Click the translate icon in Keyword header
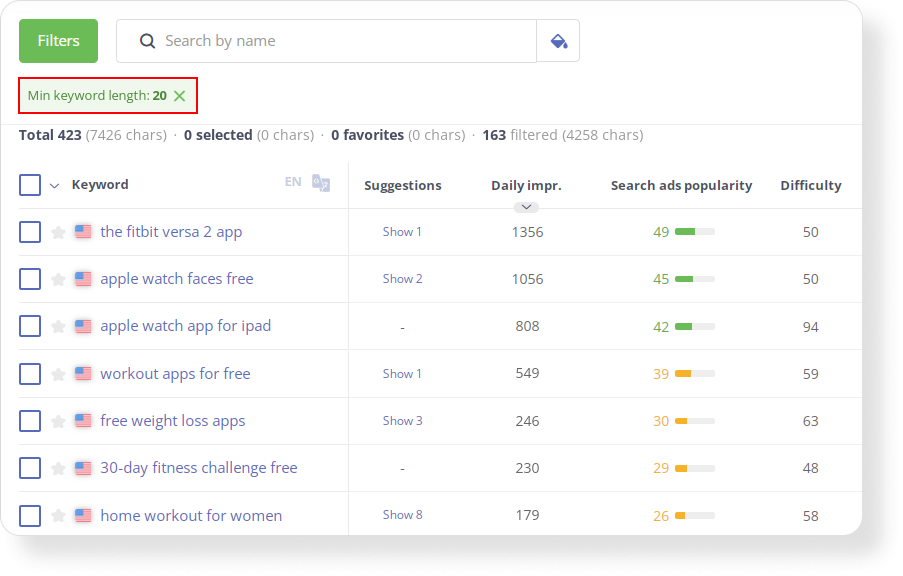 pos(321,182)
